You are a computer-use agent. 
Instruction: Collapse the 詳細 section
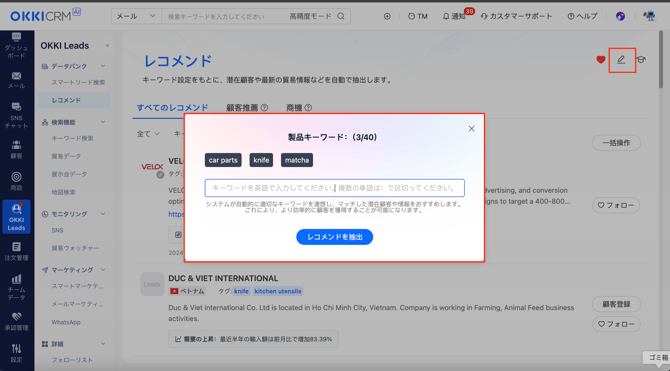tap(103, 344)
